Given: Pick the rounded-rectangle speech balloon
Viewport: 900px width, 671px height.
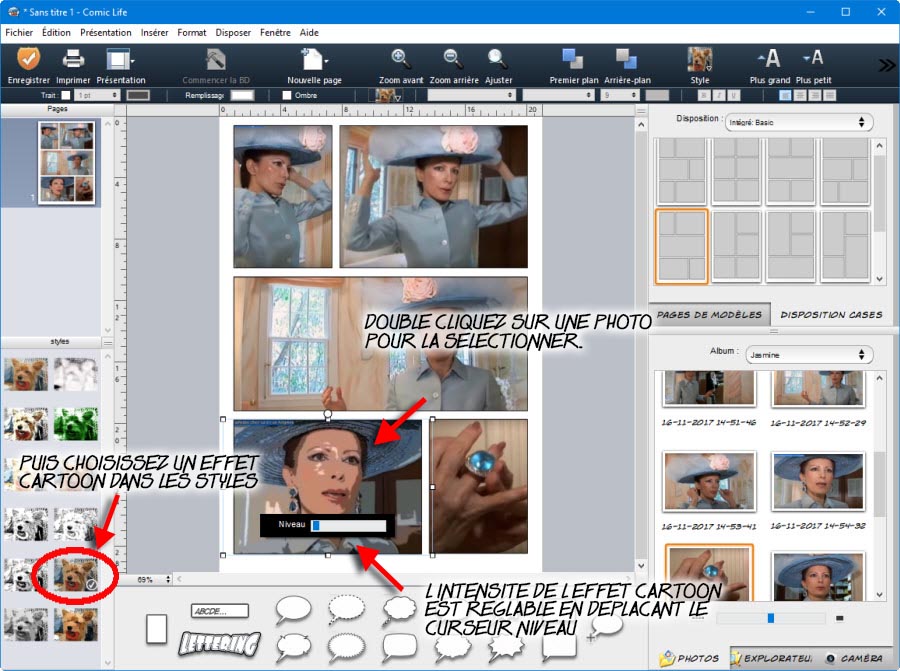Looking at the screenshot, I should [399, 647].
